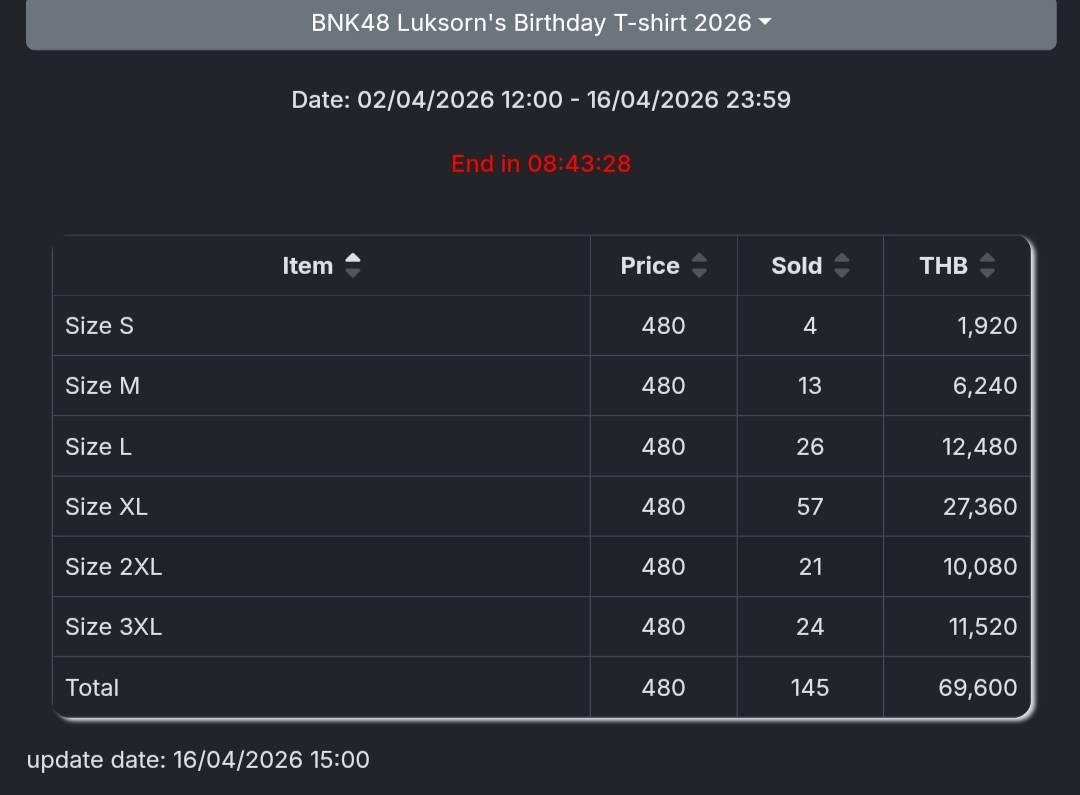Click the Total row label
This screenshot has height=795, width=1080.
(x=92, y=688)
